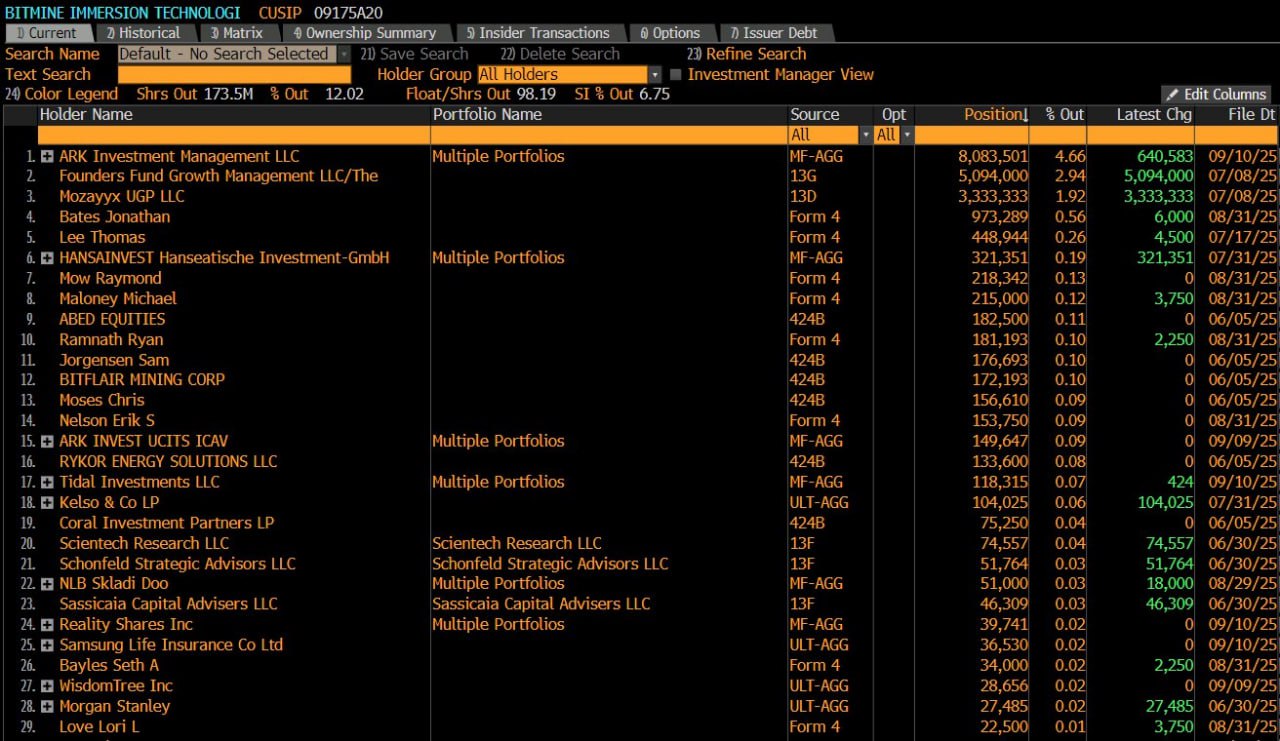Select the Moses Chris holder

pos(102,400)
